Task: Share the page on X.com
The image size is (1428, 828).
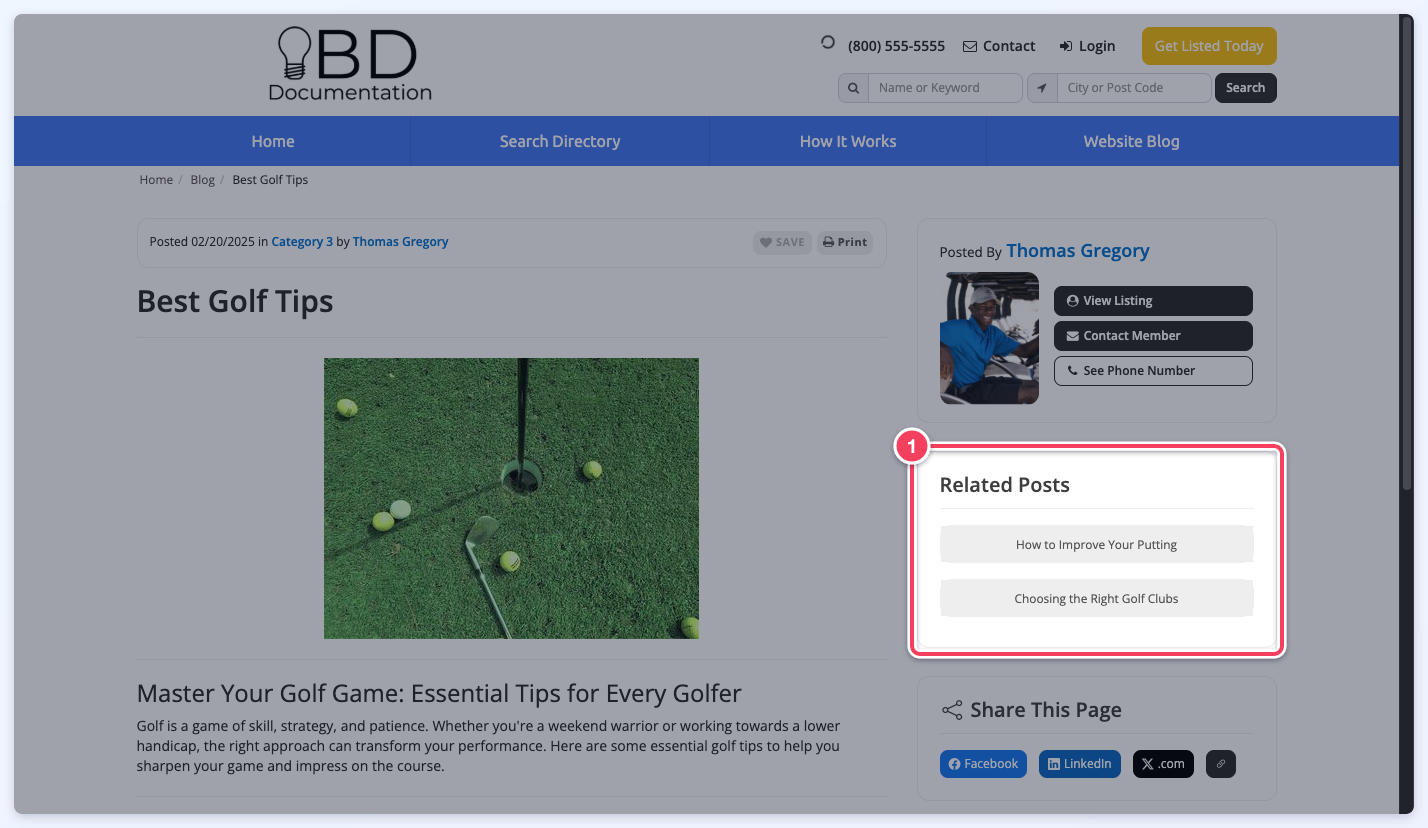Action: point(1163,764)
